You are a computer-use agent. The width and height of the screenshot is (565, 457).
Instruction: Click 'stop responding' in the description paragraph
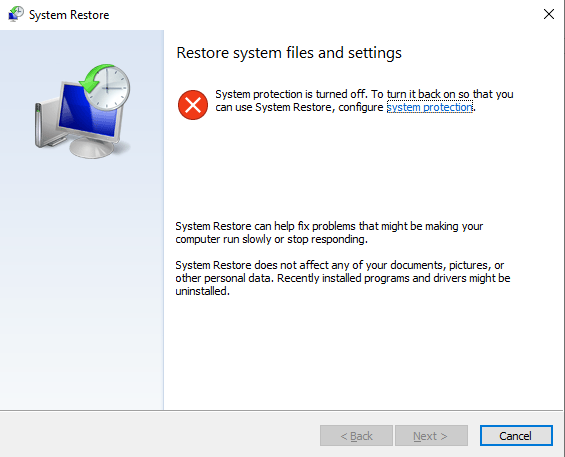point(326,239)
